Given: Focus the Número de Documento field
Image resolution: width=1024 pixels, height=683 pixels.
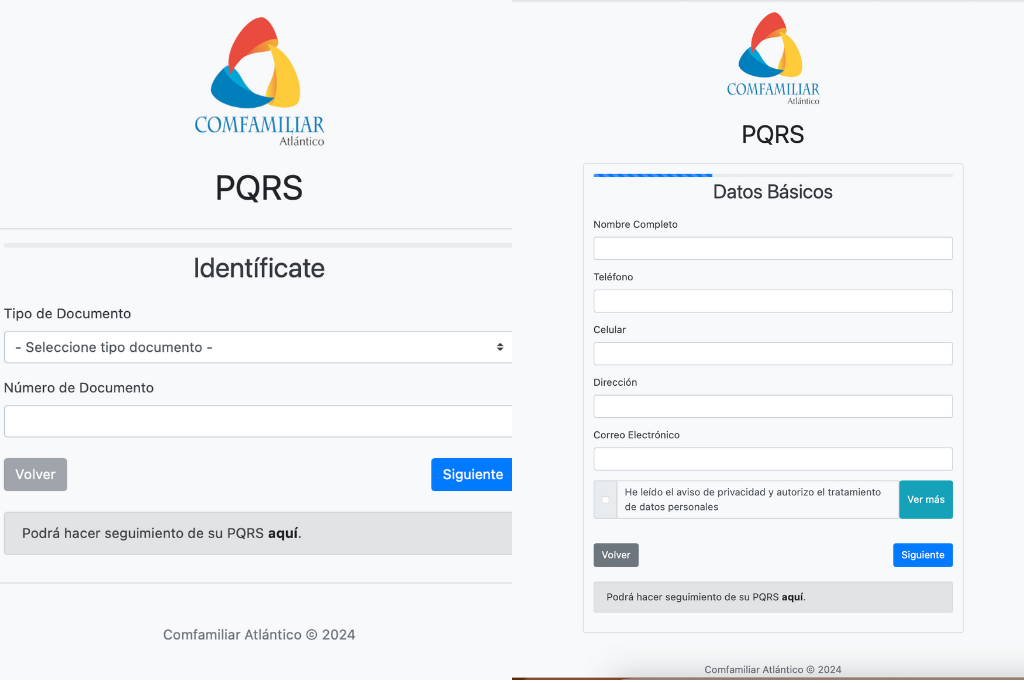Looking at the screenshot, I should 258,421.
